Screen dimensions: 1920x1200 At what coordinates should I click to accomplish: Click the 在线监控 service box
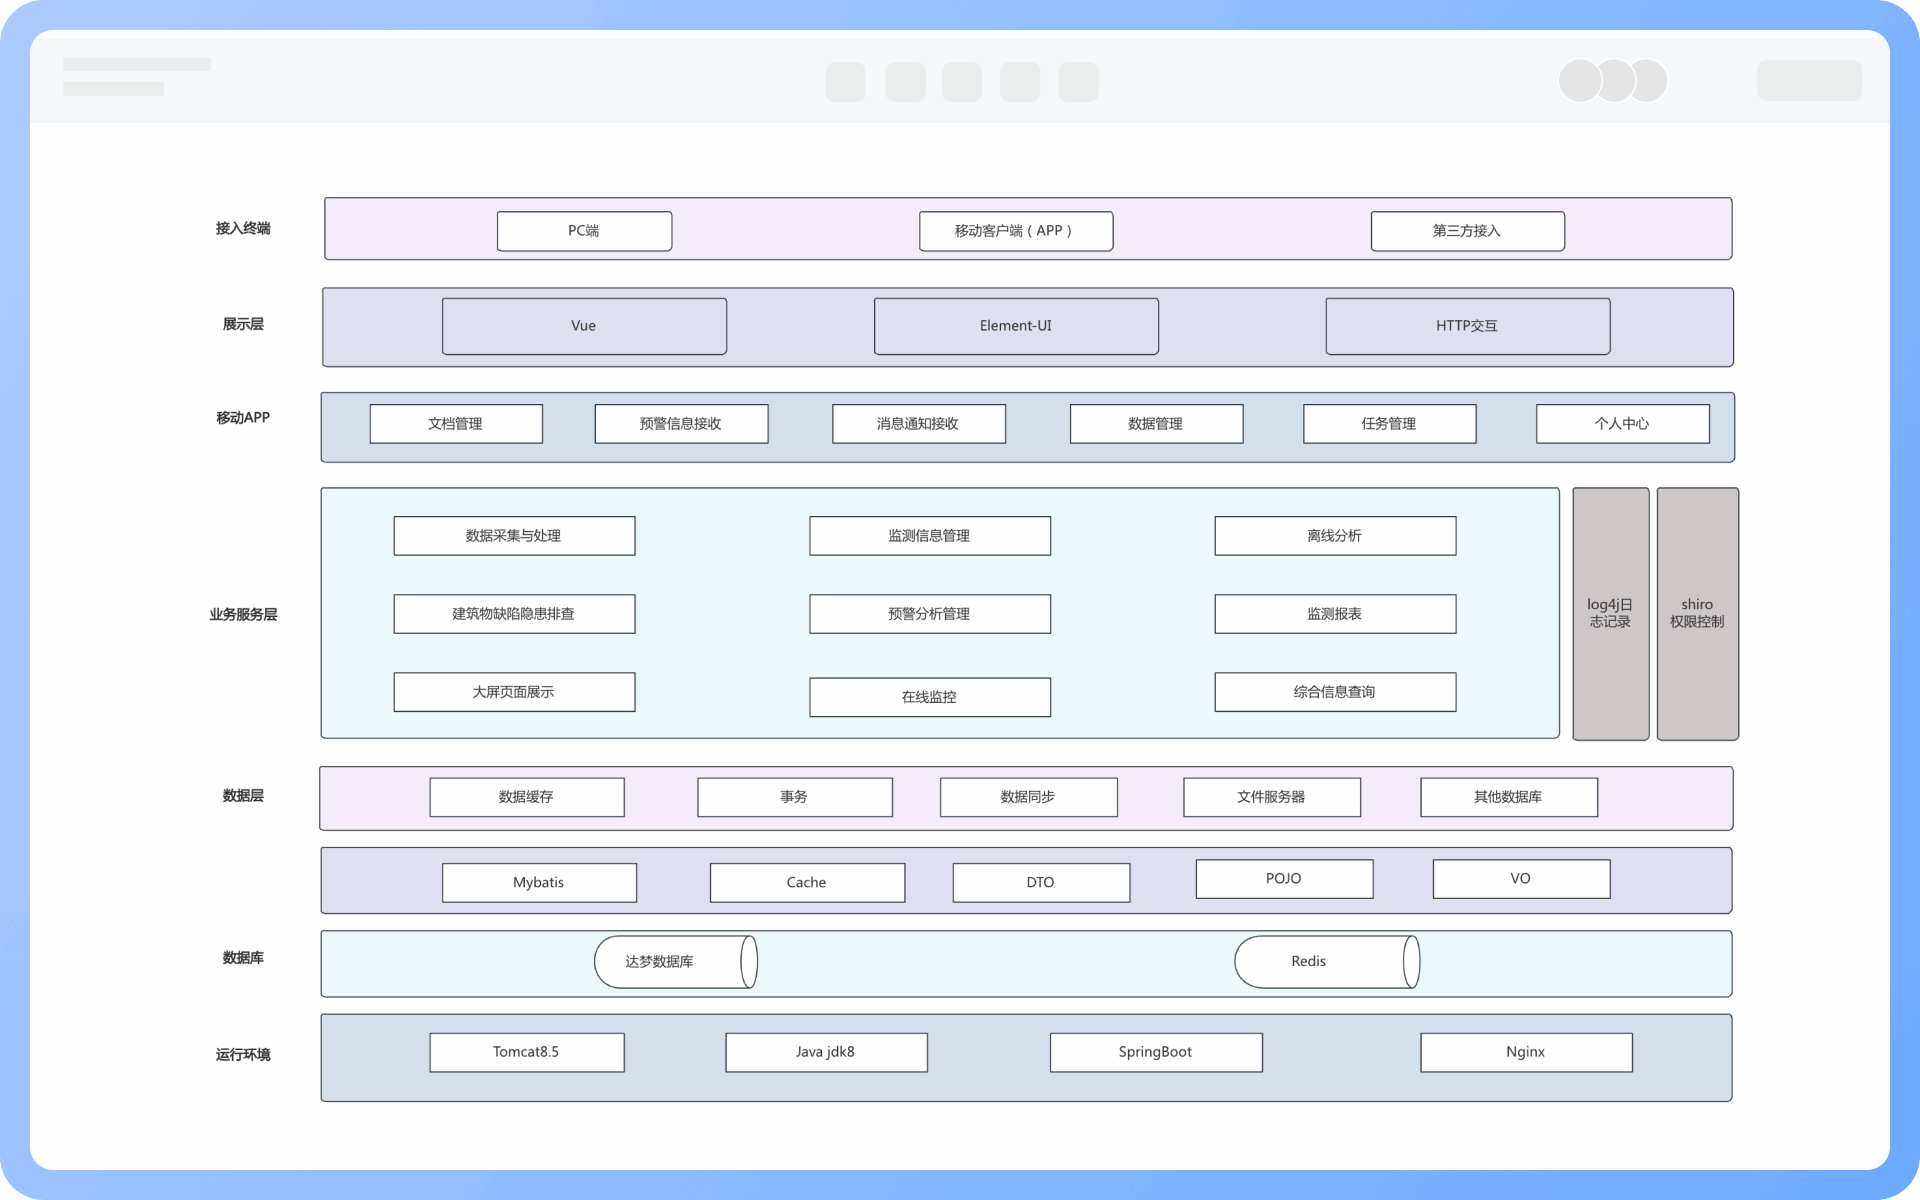929,697
